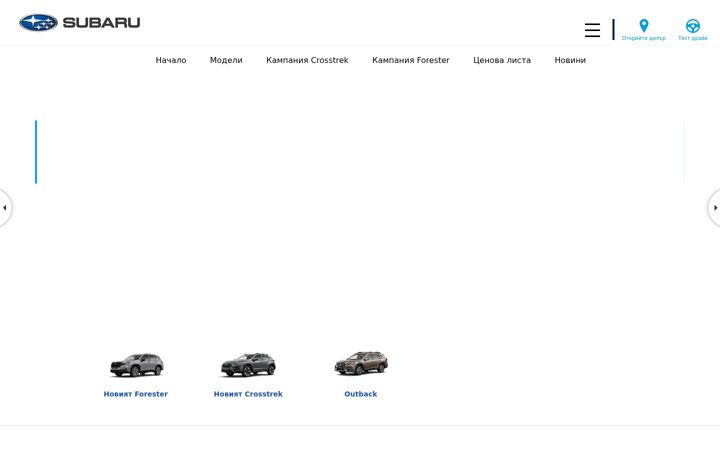Image resolution: width=720 pixels, height=450 pixels.
Task: Click the Новият Crosstrek link
Action: (x=248, y=394)
